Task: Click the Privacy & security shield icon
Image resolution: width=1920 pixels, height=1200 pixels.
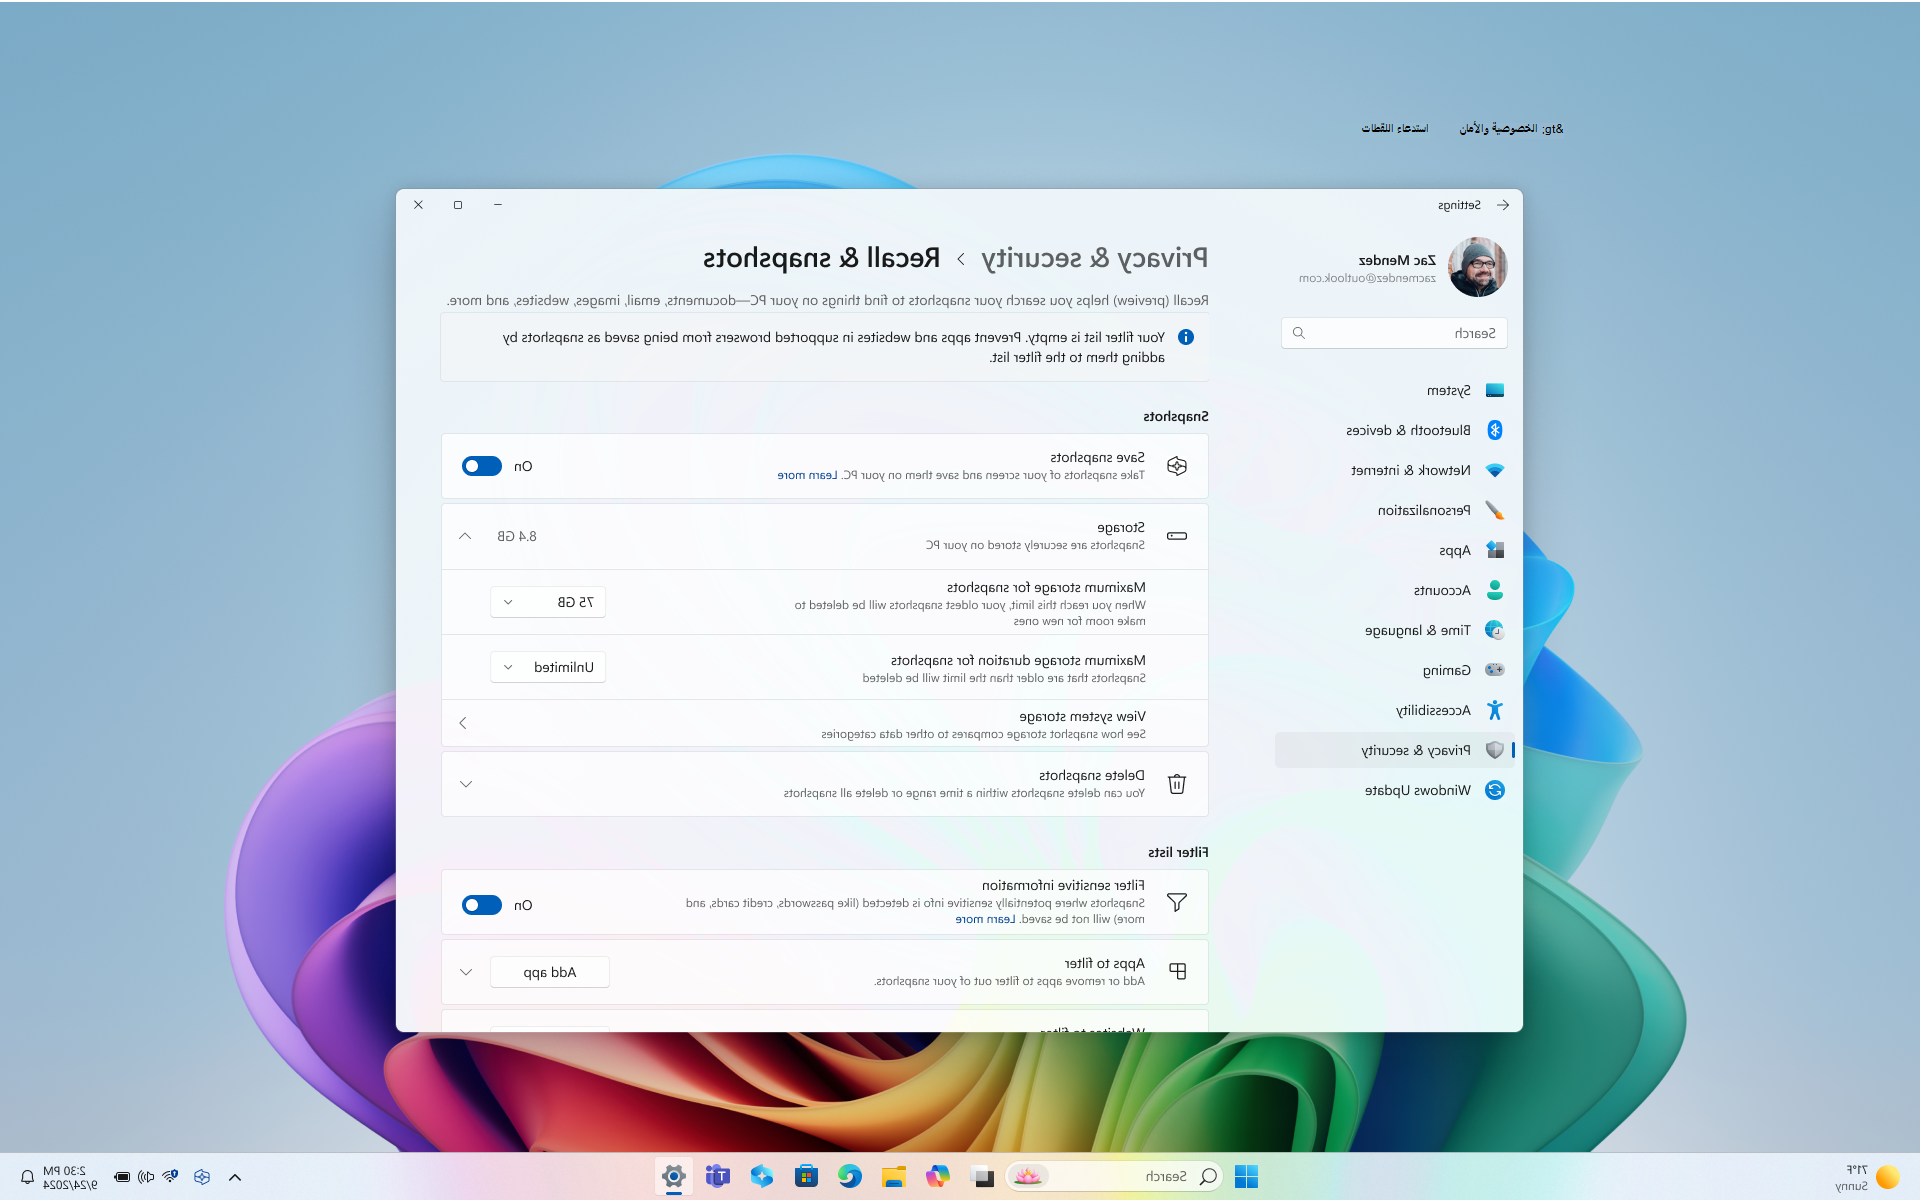Action: click(x=1495, y=750)
